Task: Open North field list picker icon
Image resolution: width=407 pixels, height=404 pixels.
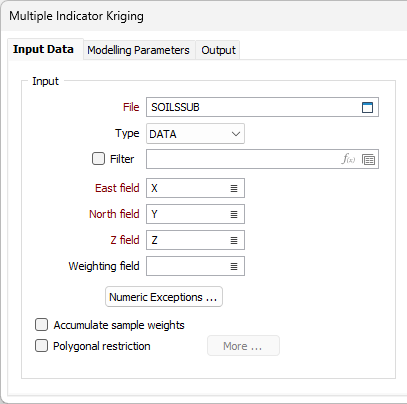Action: click(x=234, y=214)
